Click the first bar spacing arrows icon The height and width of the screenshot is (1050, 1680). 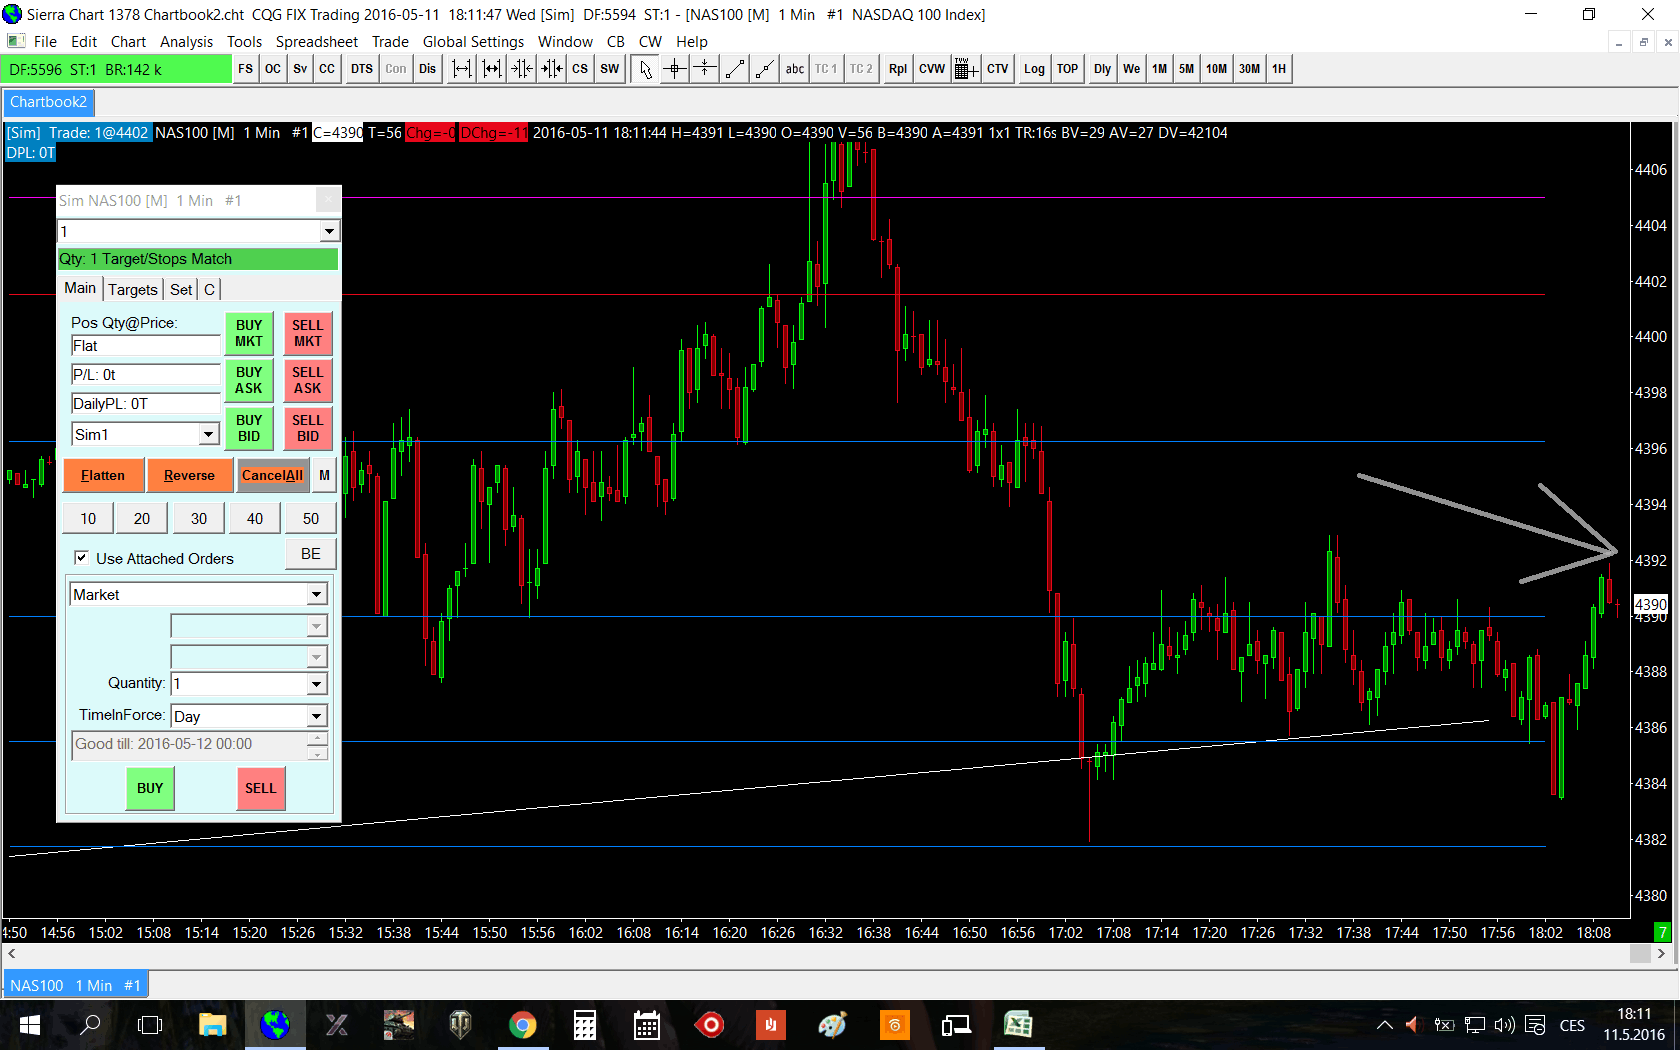pos(462,69)
